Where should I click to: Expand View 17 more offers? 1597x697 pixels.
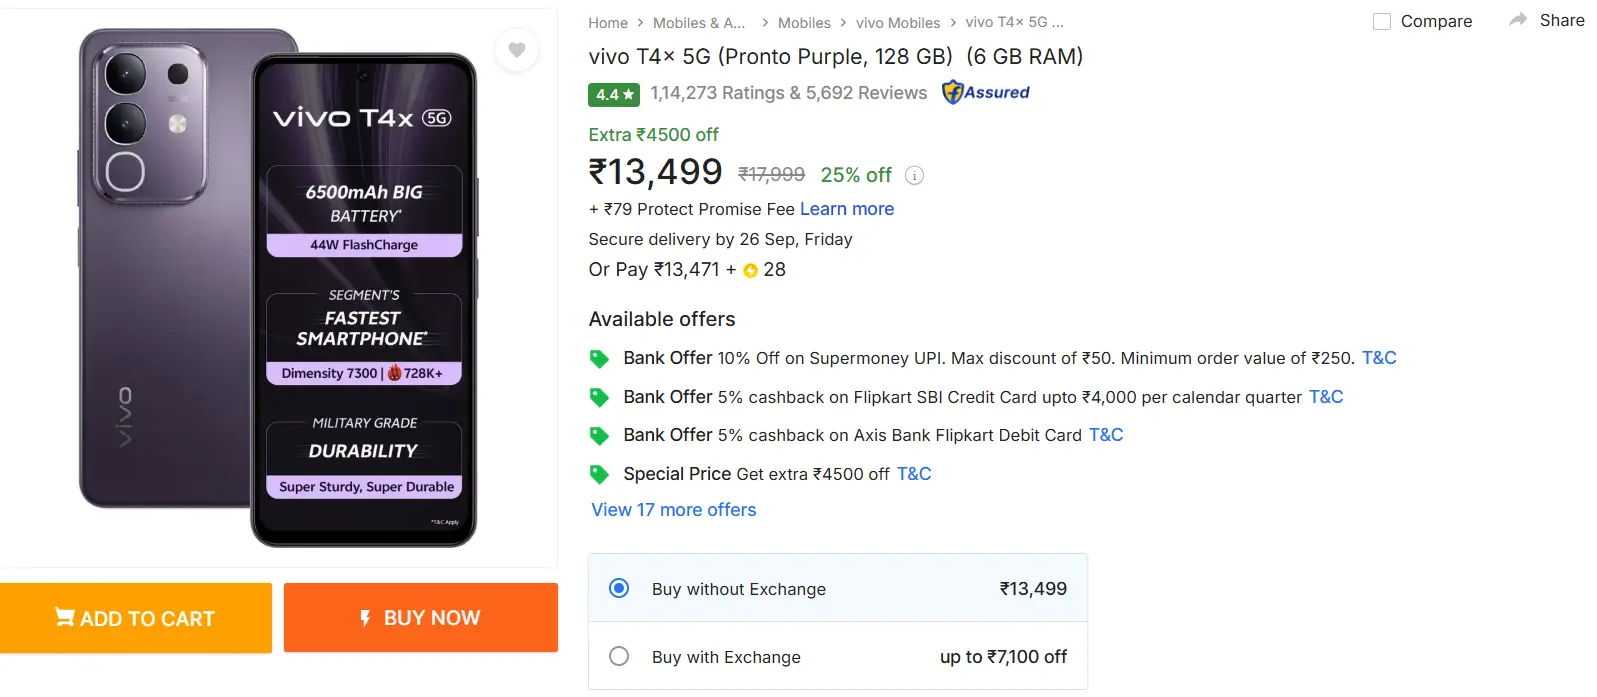(672, 510)
